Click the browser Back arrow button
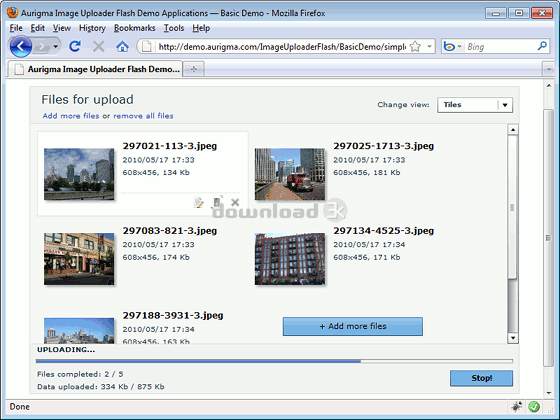Screen dimensions: 560x420 click(x=21, y=46)
